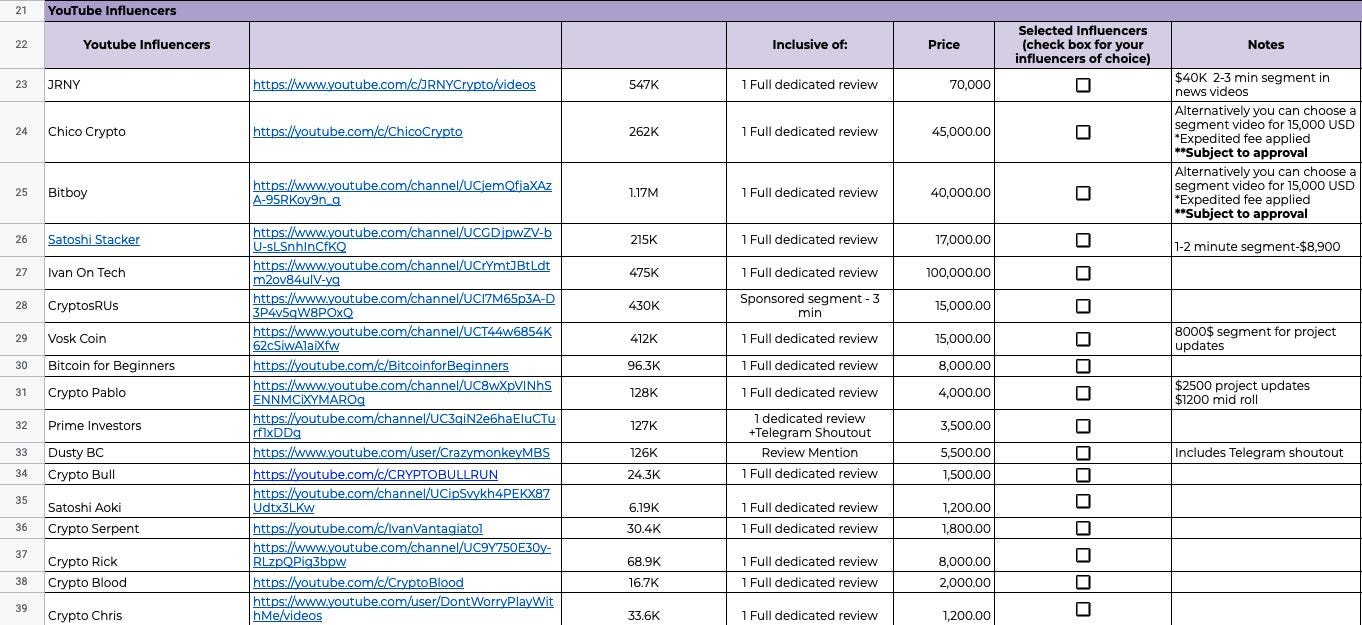This screenshot has height=625, width=1362.
Task: Select the 70,000 price cell
Action: pyautogui.click(x=943, y=85)
